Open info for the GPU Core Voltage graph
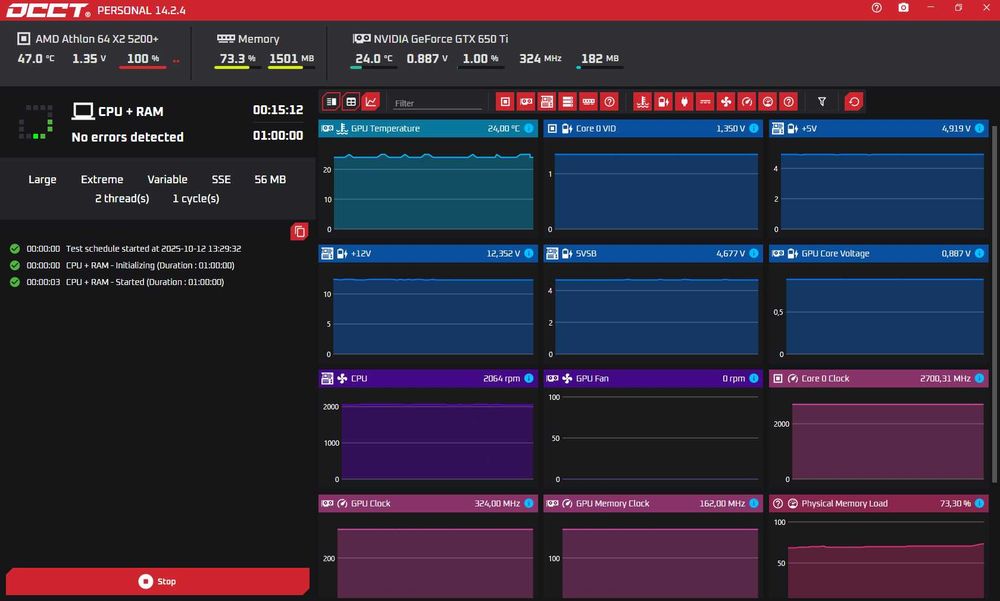Image resolution: width=1000 pixels, height=601 pixels. click(979, 253)
